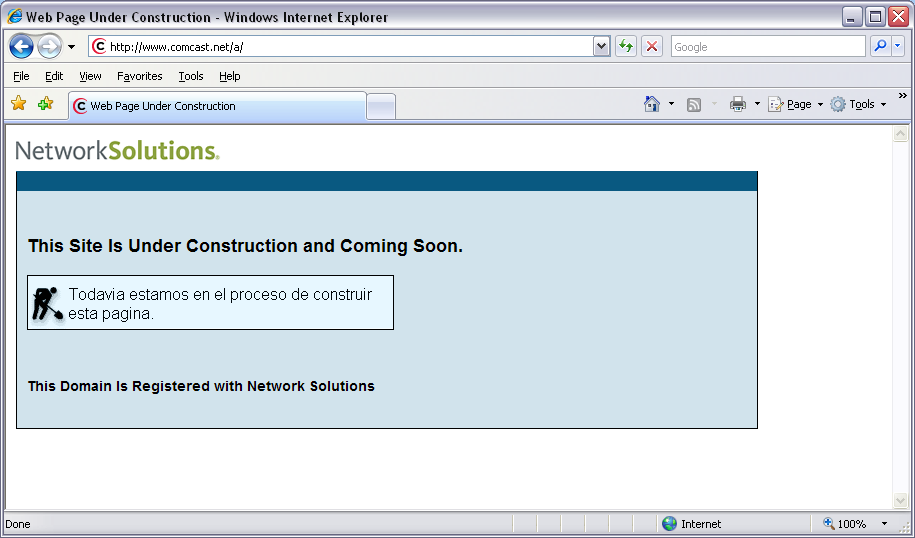
Task: Select the address bar URL field
Action: 350,47
